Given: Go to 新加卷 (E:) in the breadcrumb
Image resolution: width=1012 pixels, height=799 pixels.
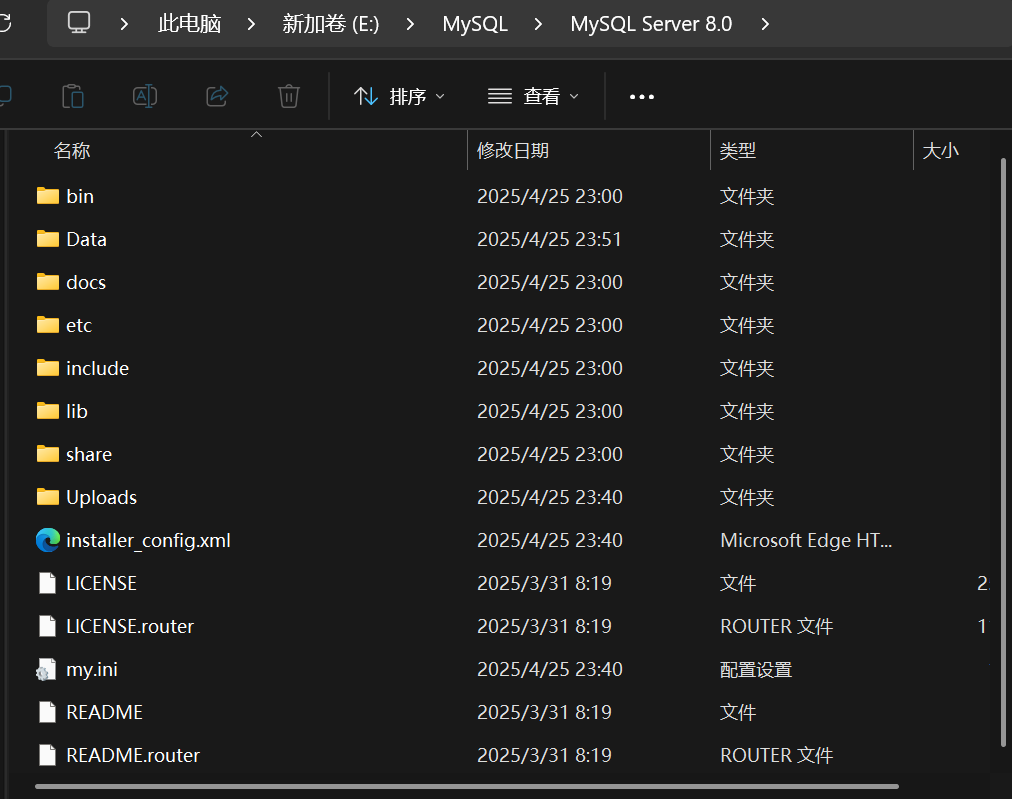Looking at the screenshot, I should point(330,24).
